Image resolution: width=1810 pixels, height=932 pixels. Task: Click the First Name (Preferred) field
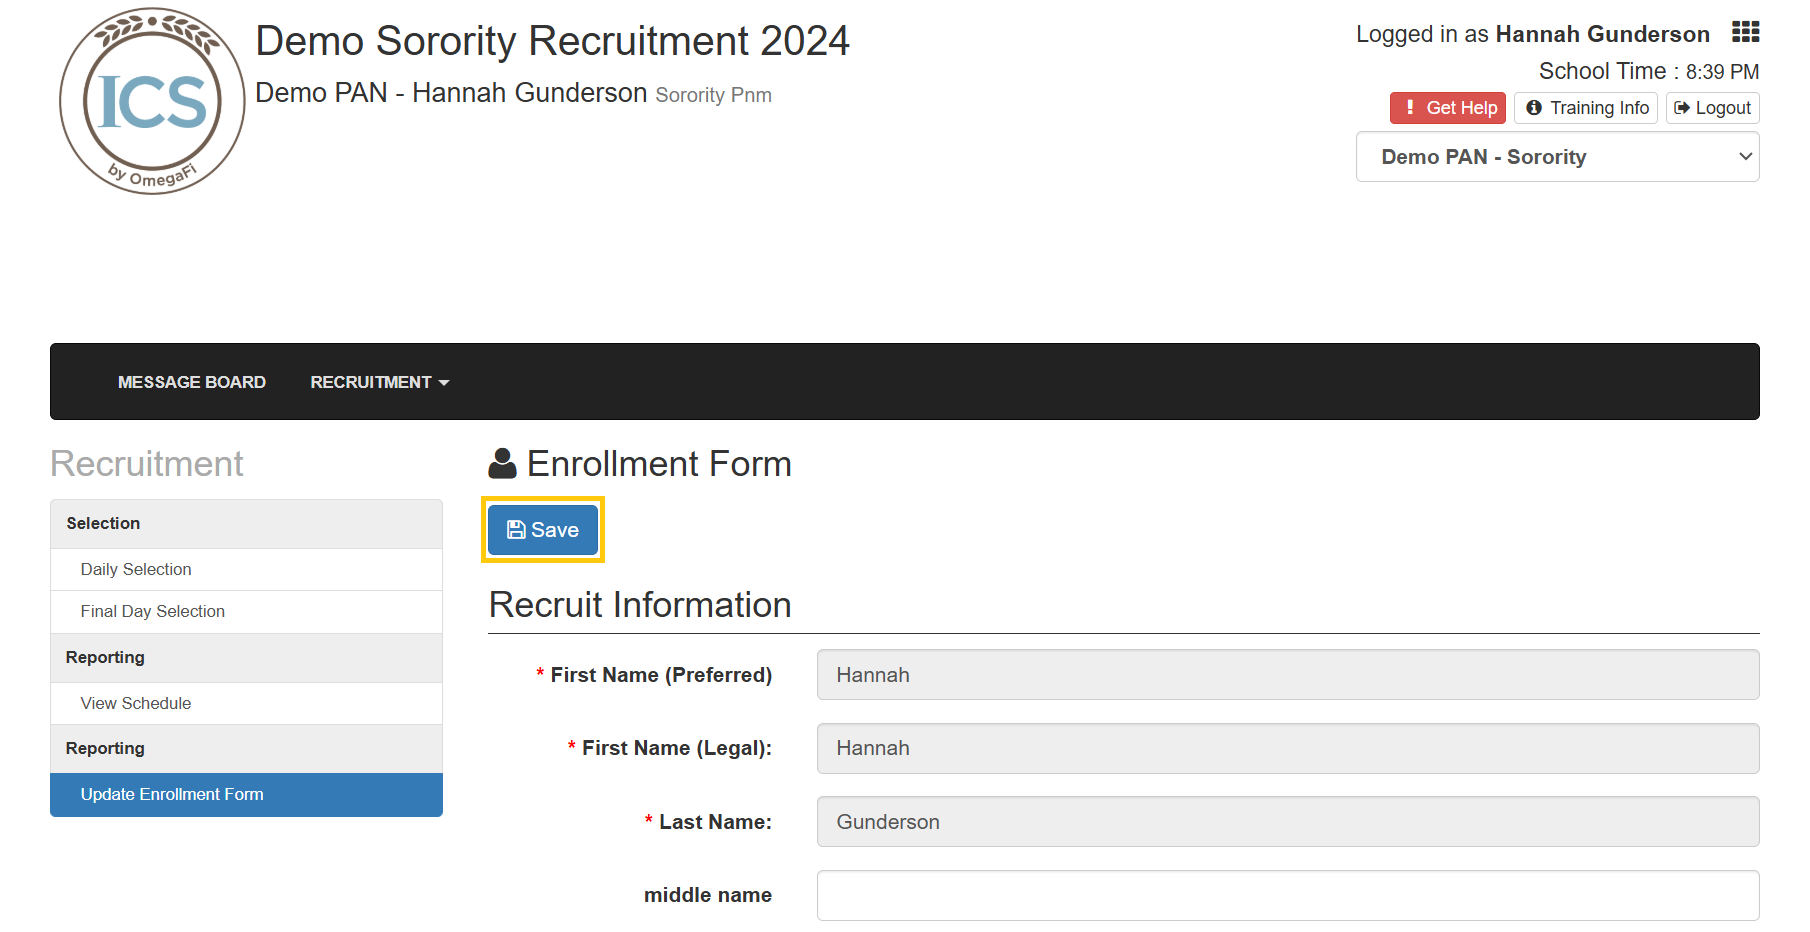click(1287, 675)
